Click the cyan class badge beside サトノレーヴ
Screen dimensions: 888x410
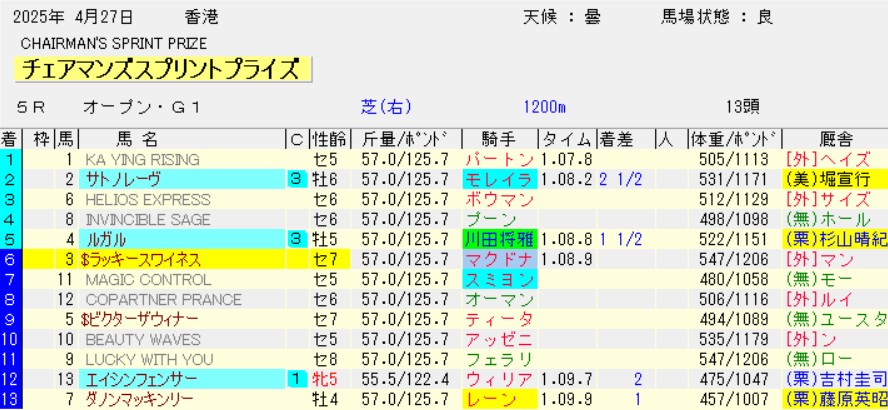[x=297, y=180]
